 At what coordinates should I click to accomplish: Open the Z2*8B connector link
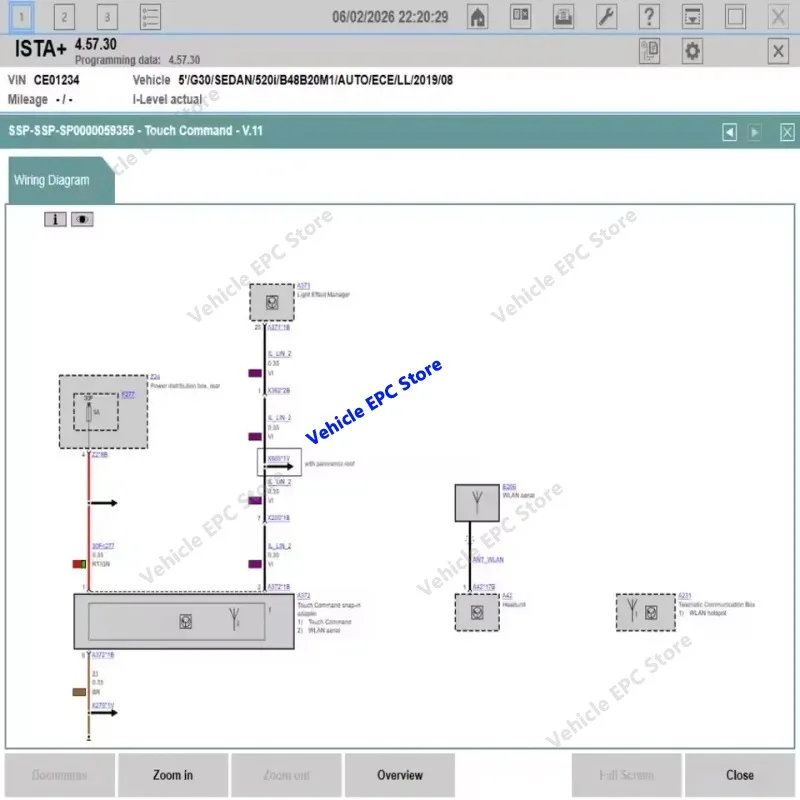[99, 455]
